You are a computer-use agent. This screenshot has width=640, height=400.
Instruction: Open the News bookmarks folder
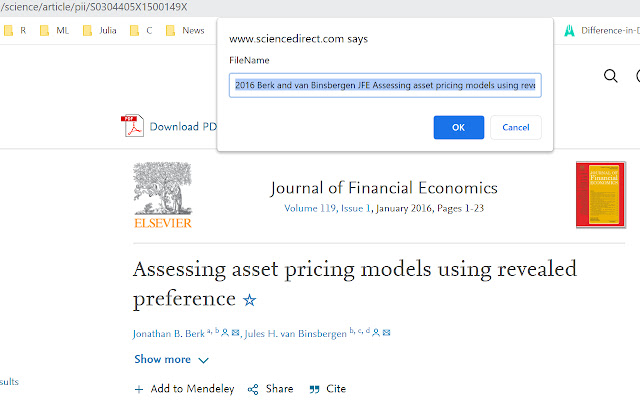(185, 31)
